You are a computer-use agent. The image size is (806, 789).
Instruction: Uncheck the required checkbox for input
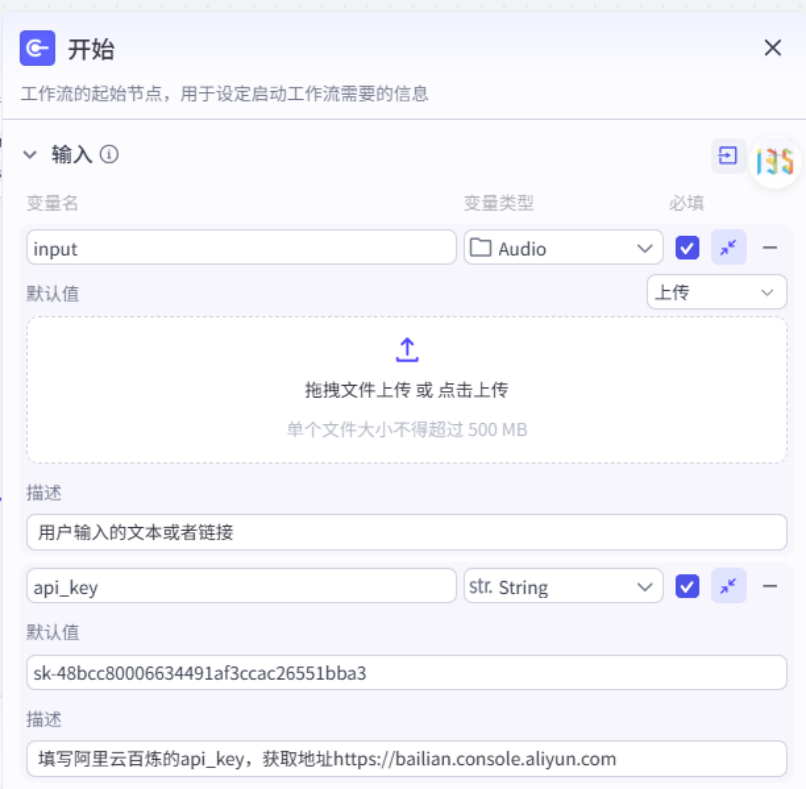687,248
